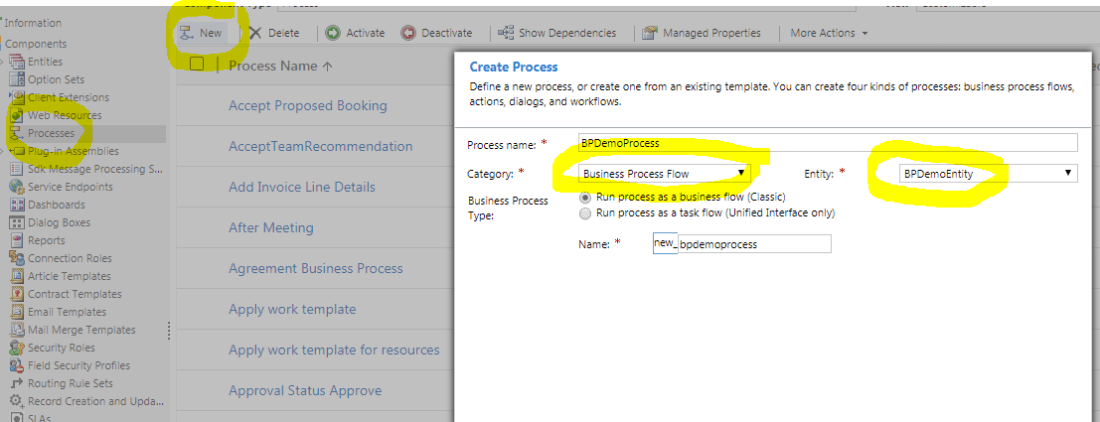Viewport: 1100px width, 422px height.
Task: Click the Entities icon in sidebar
Action: tap(18, 62)
